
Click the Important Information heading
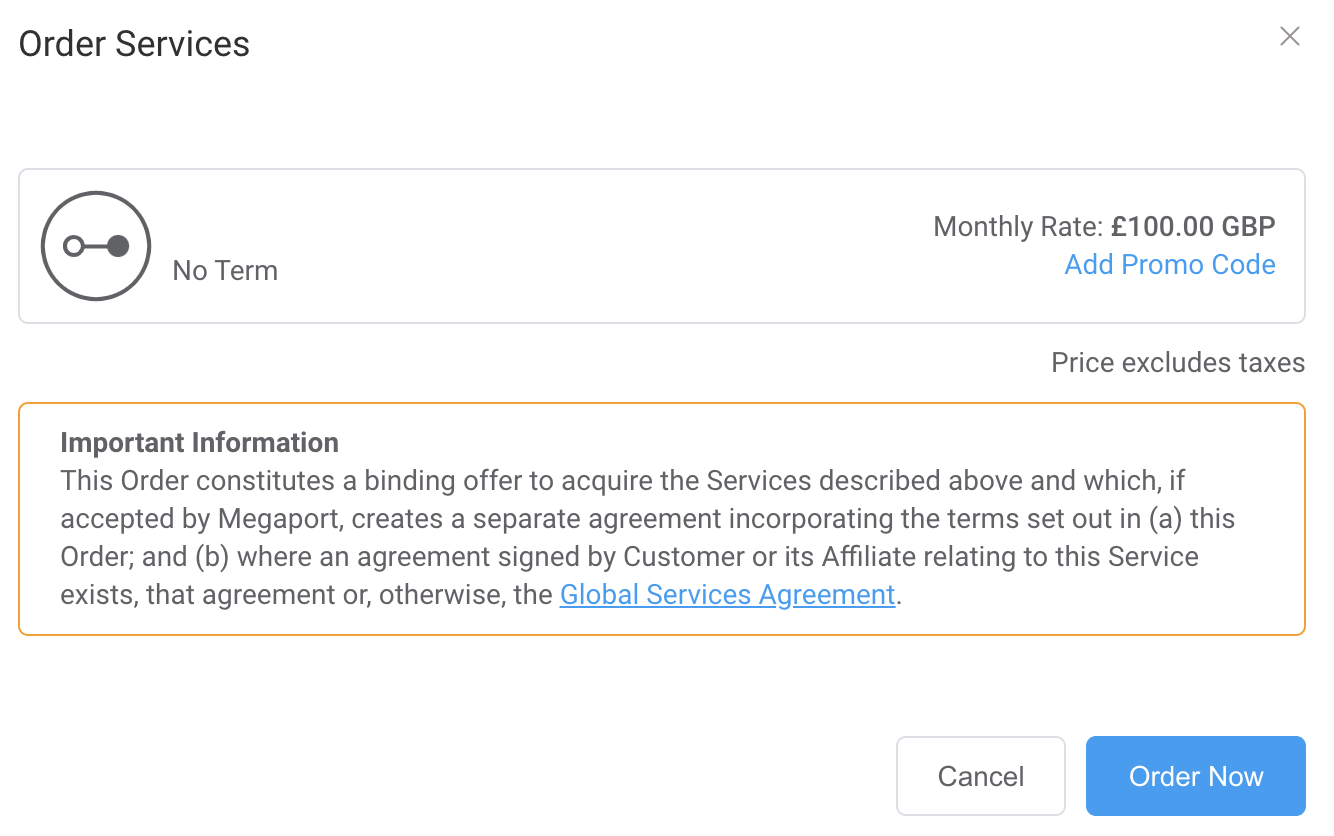[x=200, y=443]
